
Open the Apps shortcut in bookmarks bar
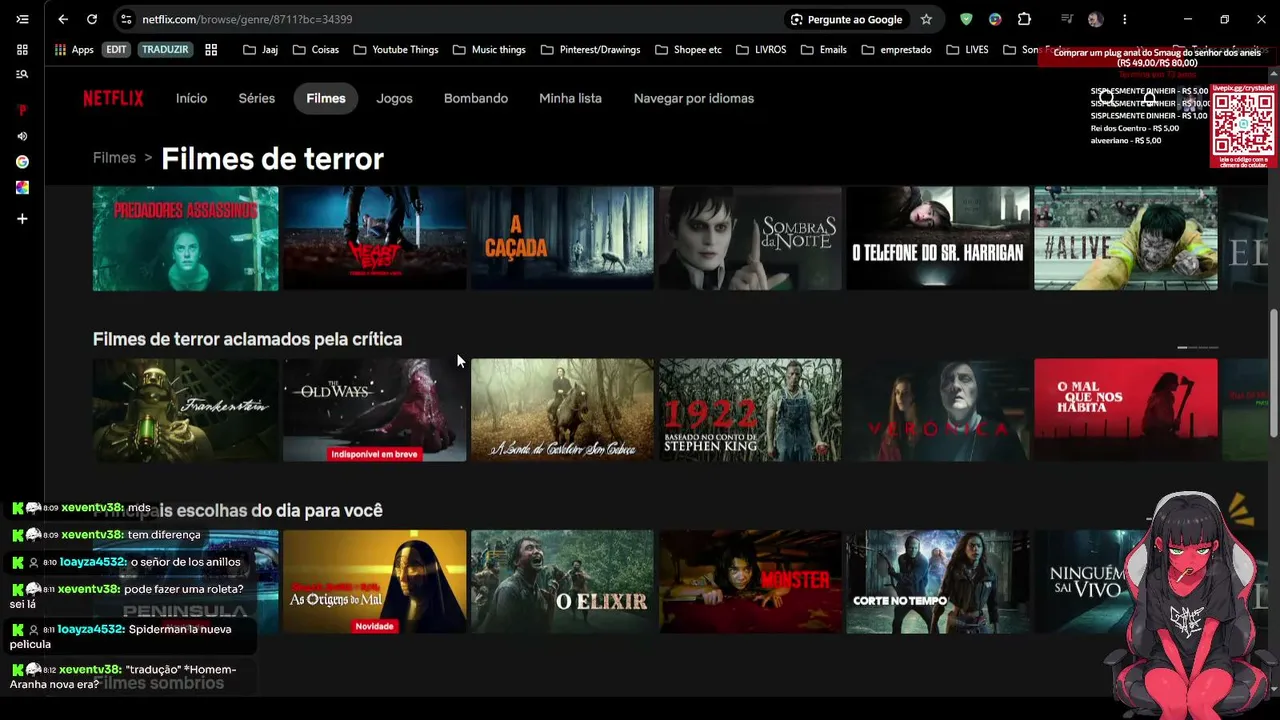click(74, 50)
